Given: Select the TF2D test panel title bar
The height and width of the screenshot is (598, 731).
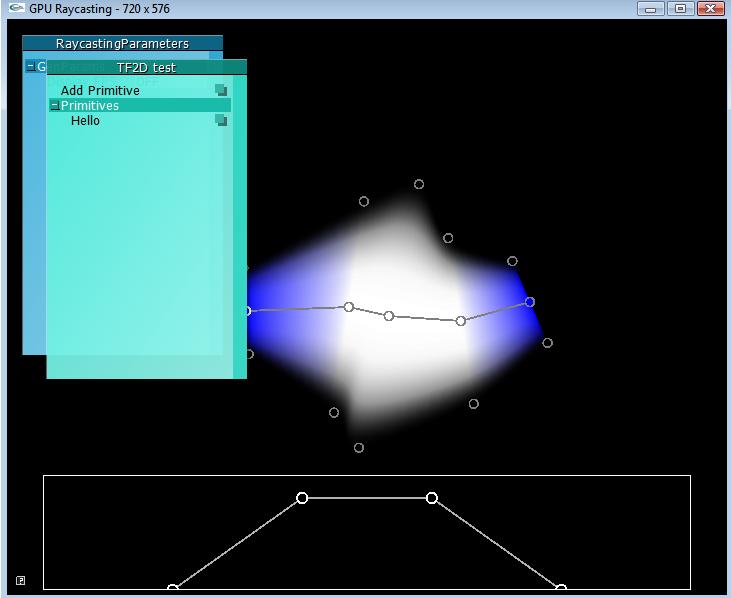Looking at the screenshot, I should [x=146, y=67].
